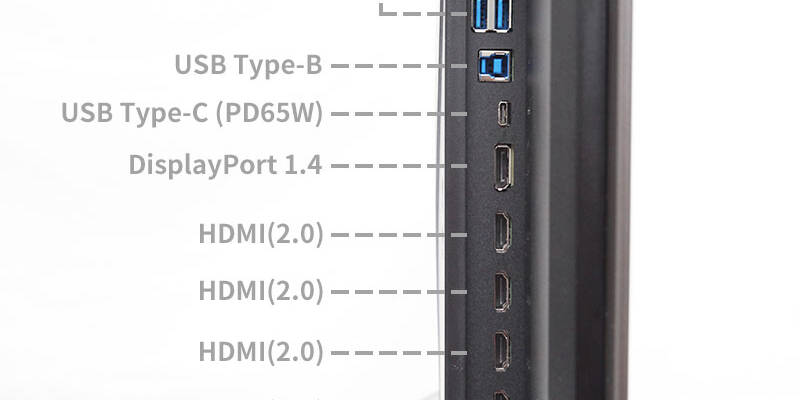Image resolution: width=800 pixels, height=400 pixels.
Task: Select the "USB Type-C (PD65W)" label
Action: (x=192, y=113)
